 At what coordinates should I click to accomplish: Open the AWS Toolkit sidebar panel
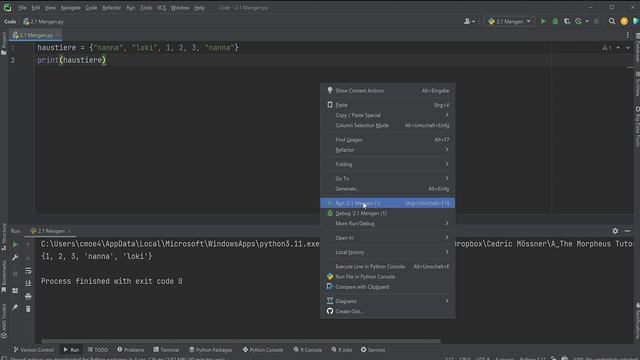(x=4, y=322)
